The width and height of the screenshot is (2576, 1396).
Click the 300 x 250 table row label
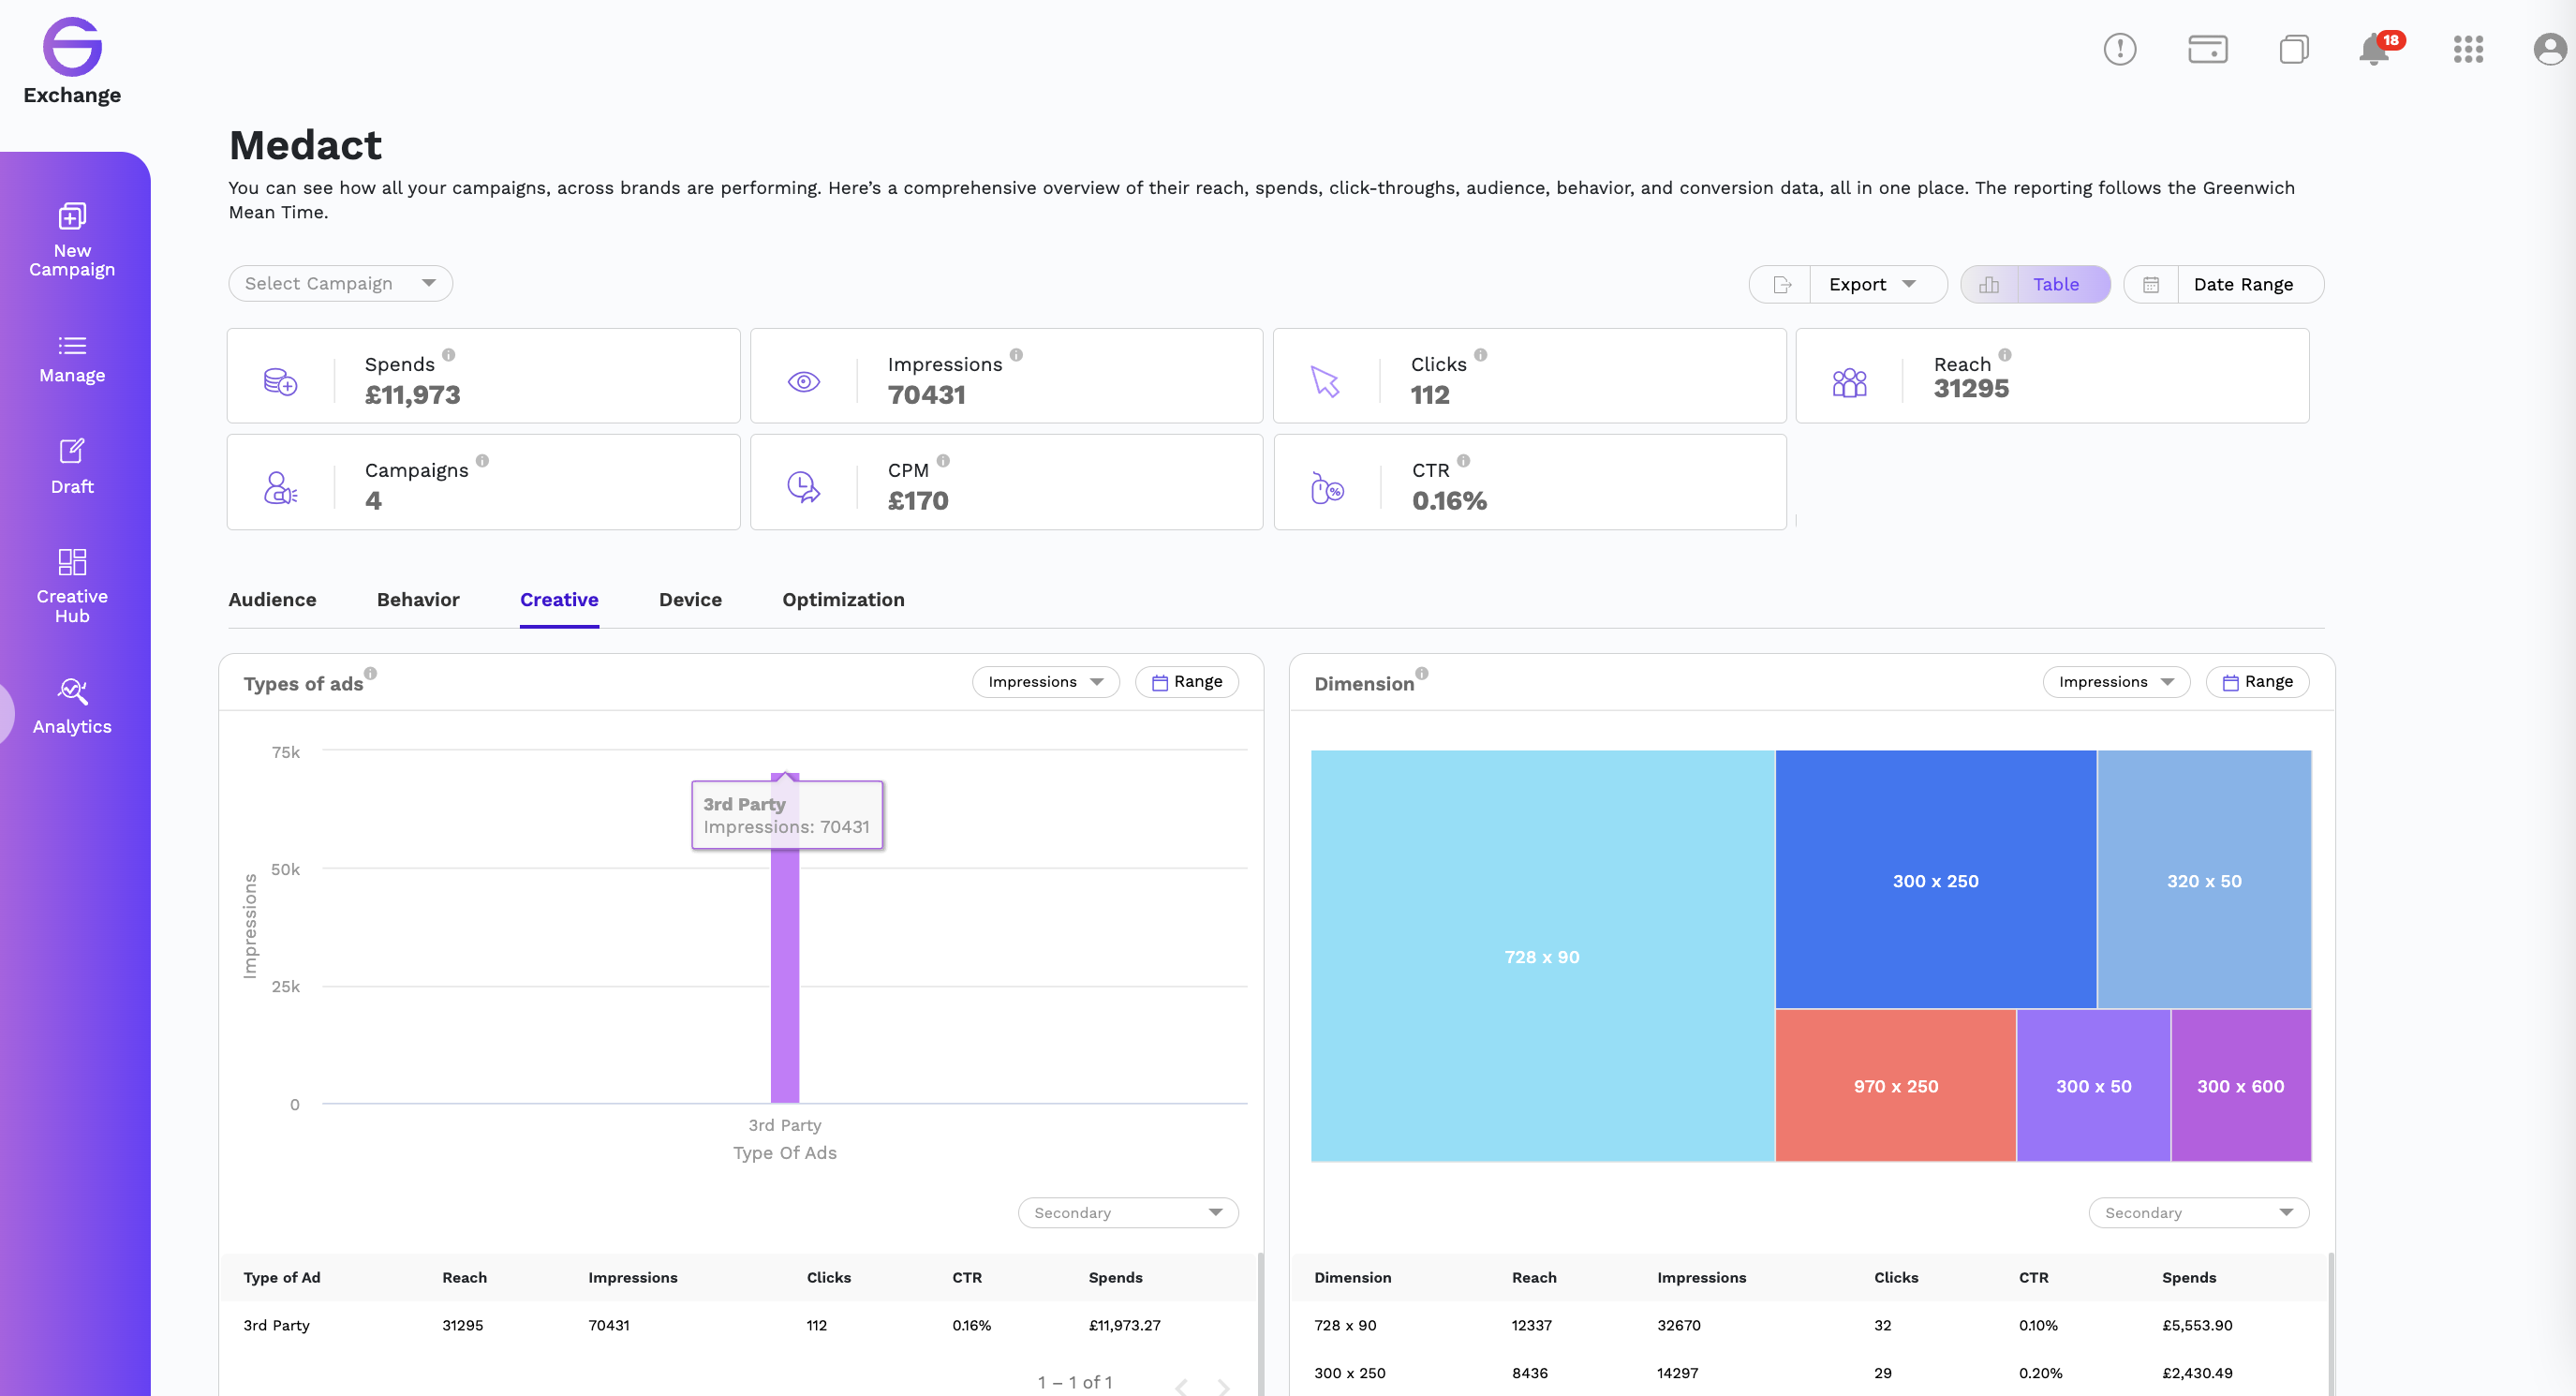(x=1349, y=1374)
